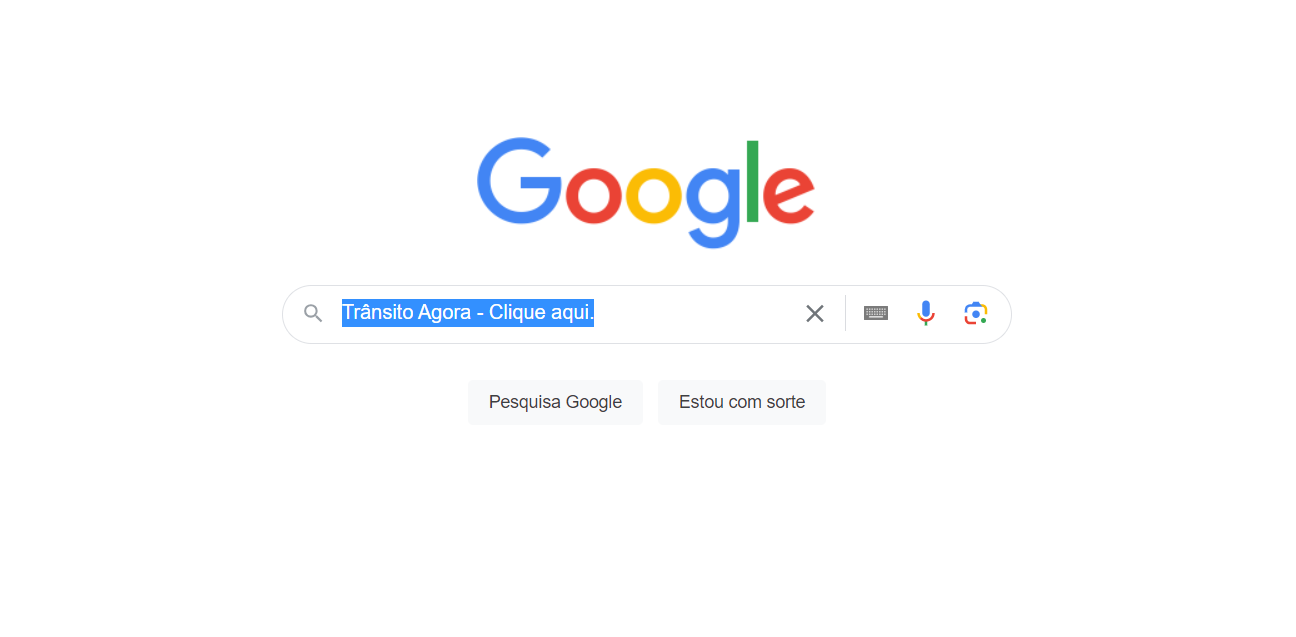Click the Clique aqui. text in the query
The image size is (1296, 637).
(541, 313)
